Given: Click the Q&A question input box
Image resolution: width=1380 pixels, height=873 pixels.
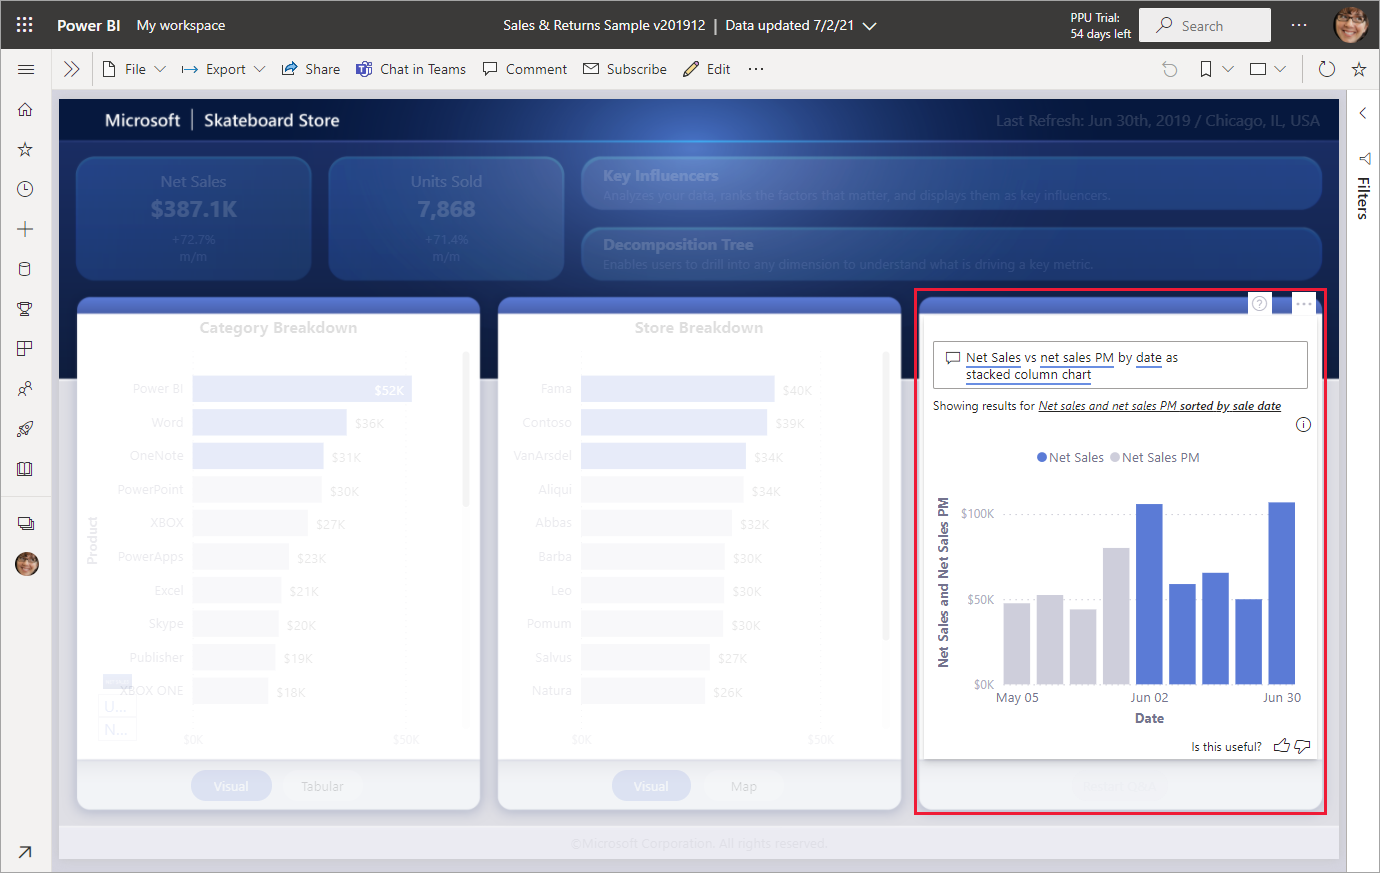Looking at the screenshot, I should pos(1120,365).
